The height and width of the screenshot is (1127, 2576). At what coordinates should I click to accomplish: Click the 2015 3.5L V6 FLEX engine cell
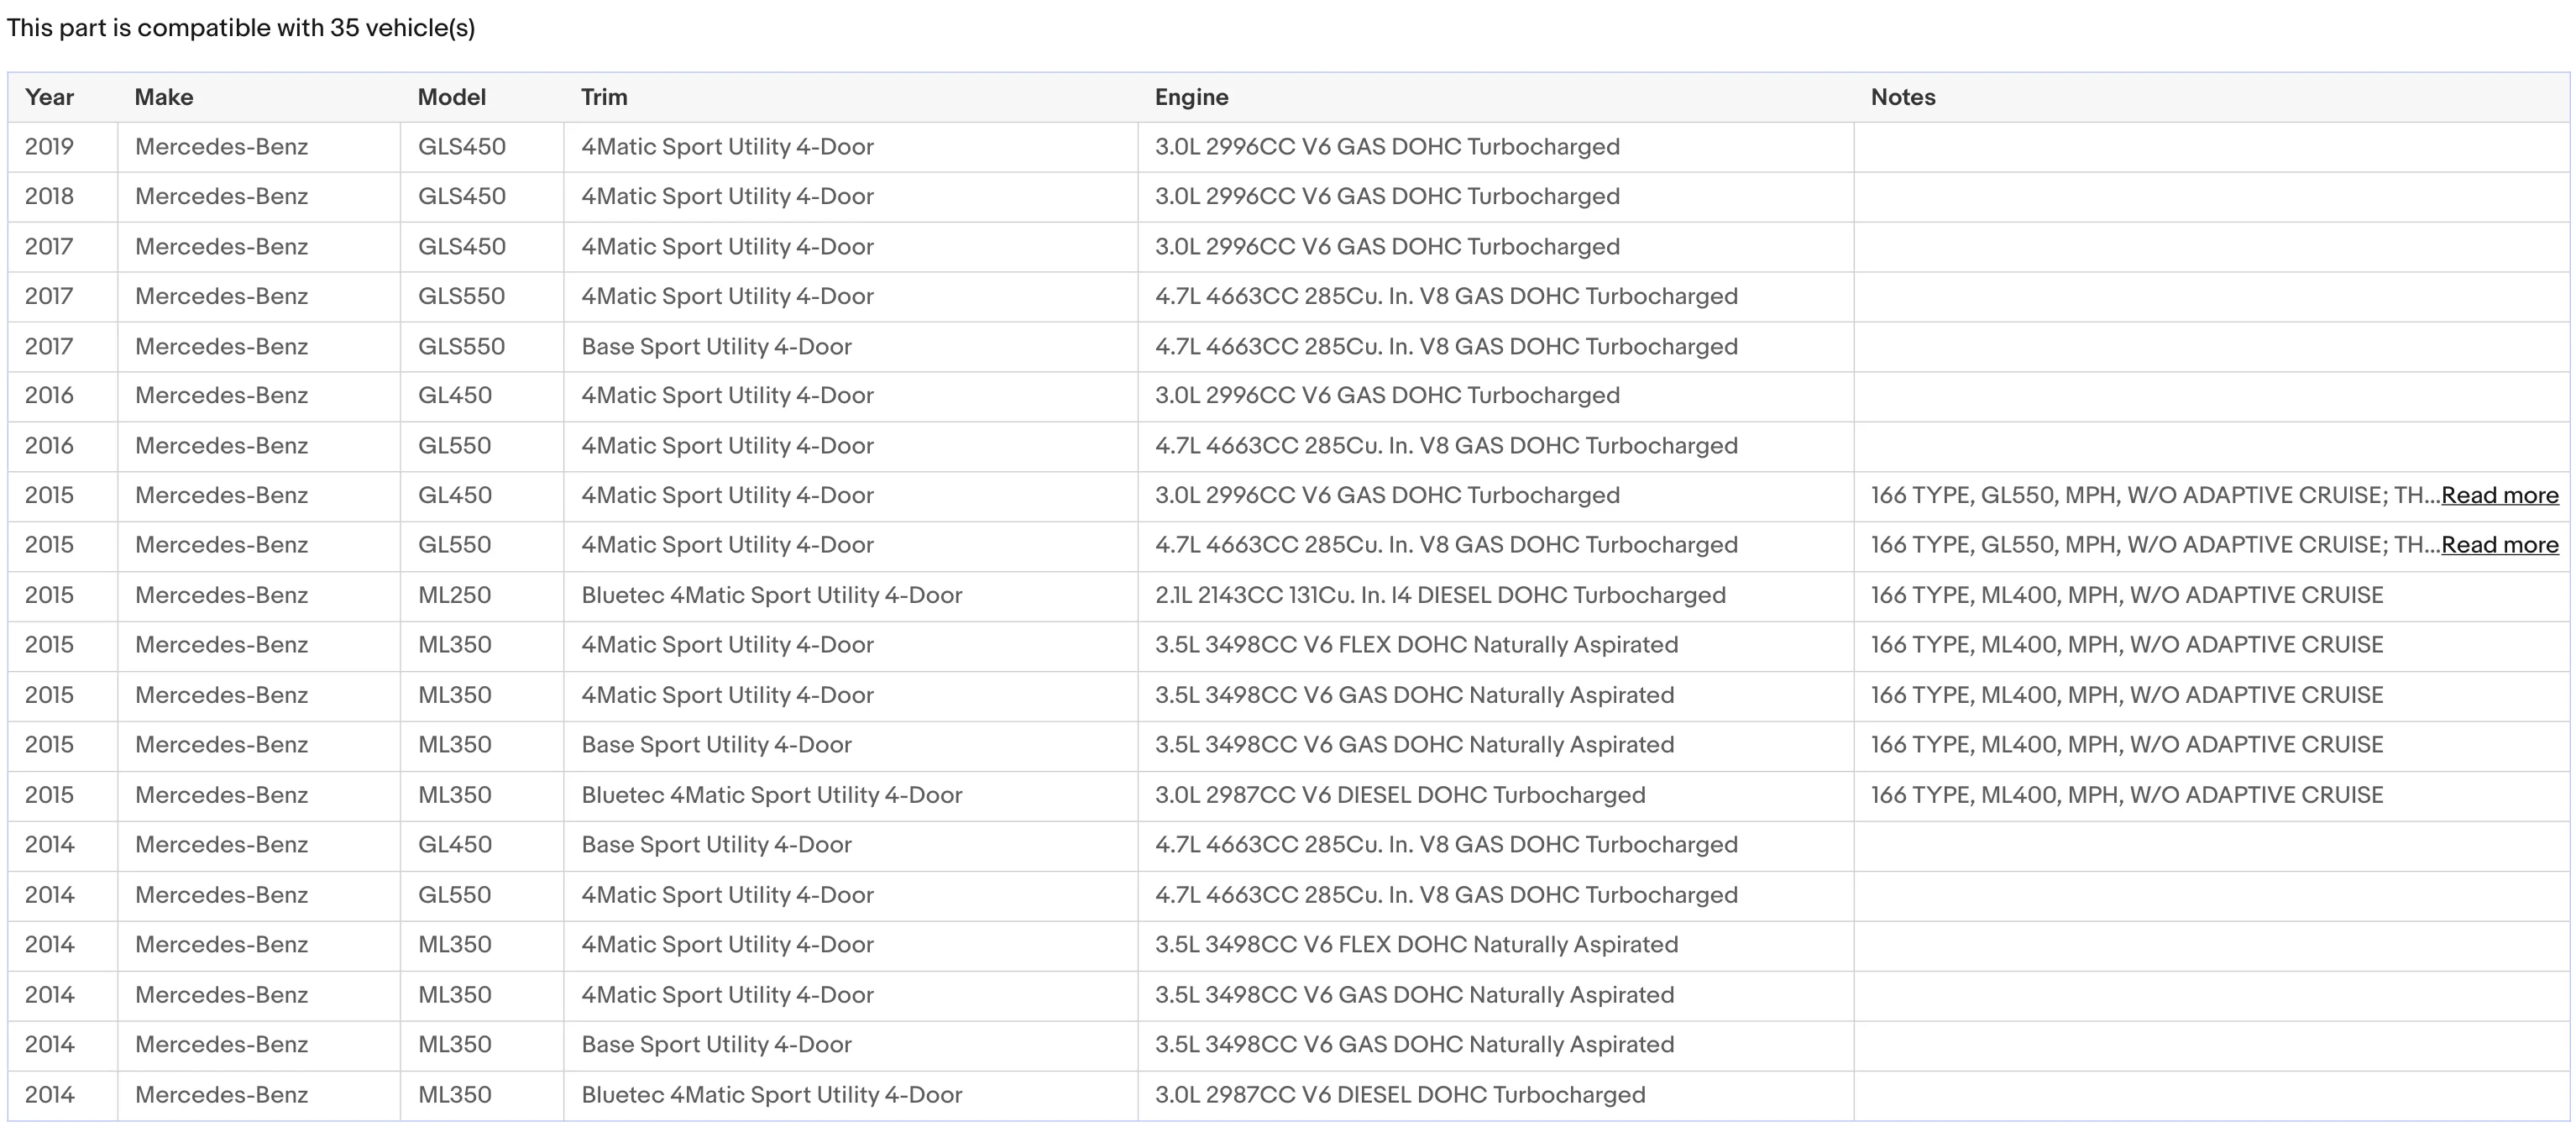tap(1496, 645)
